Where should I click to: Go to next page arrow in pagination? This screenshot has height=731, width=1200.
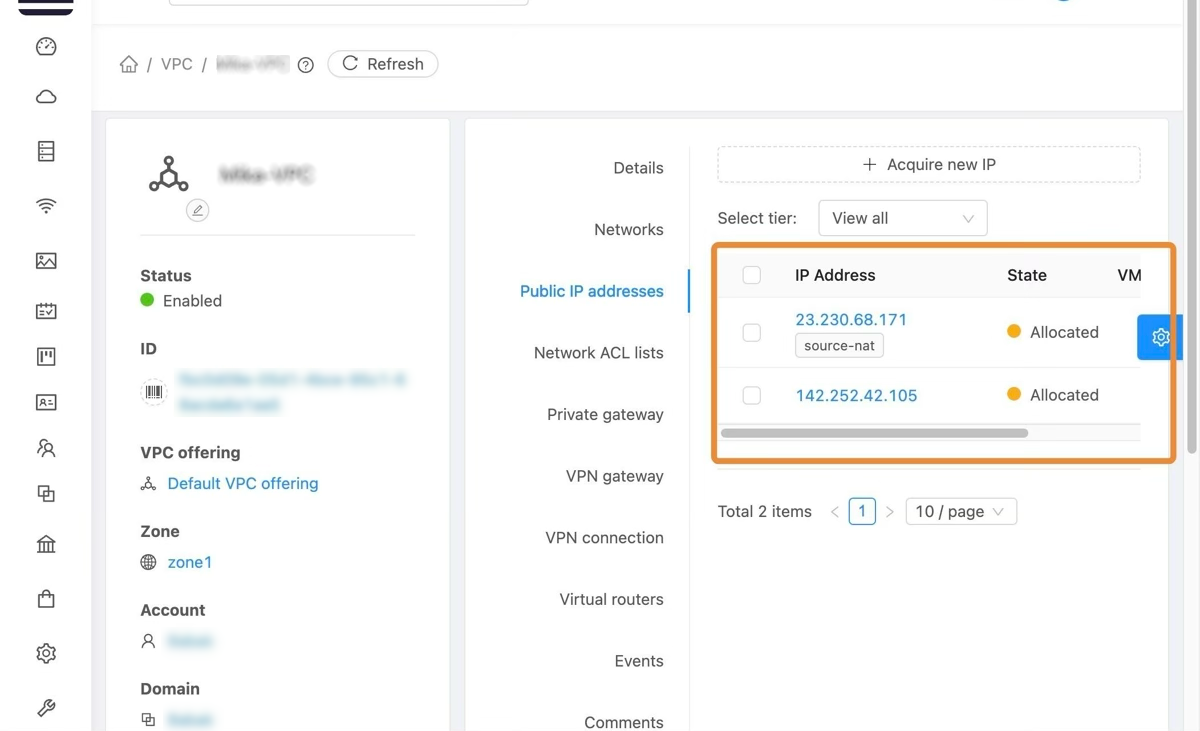[x=889, y=512]
